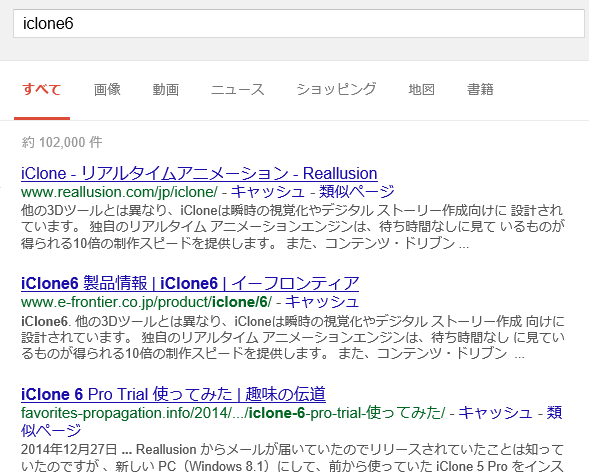Image resolution: width=589 pixels, height=475 pixels.
Task: Open the iClone6 製品情報 イーフロンティア result
Action: [190, 283]
